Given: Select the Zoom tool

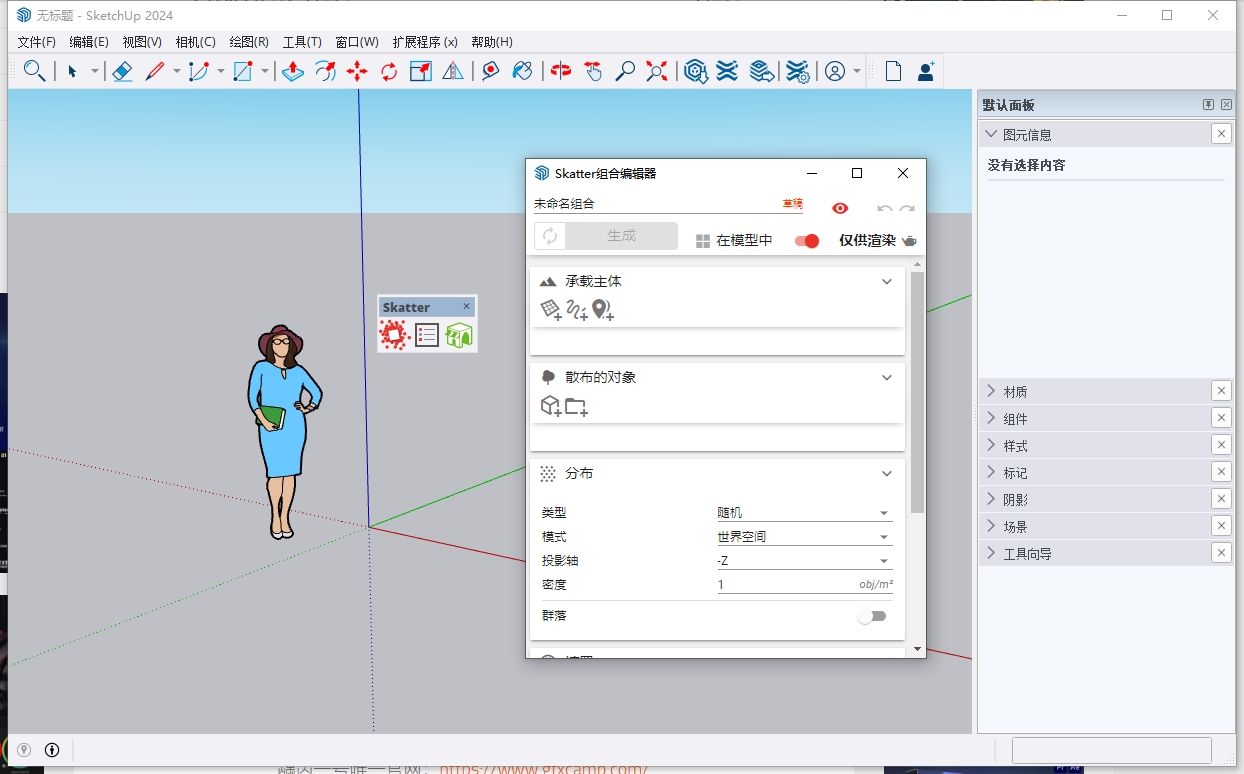Looking at the screenshot, I should pyautogui.click(x=625, y=71).
